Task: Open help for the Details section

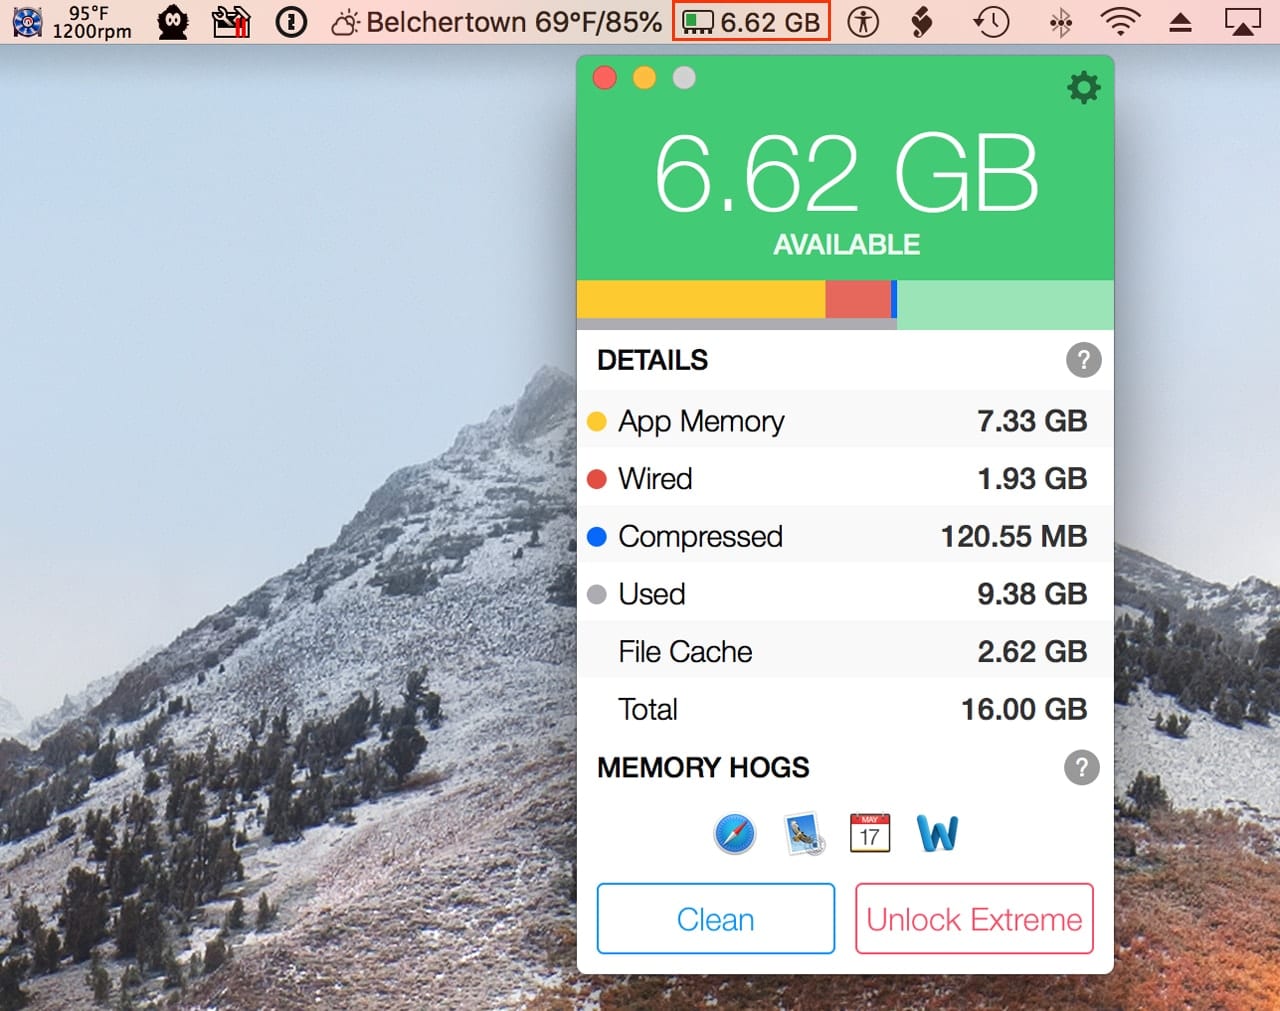Action: [x=1083, y=360]
